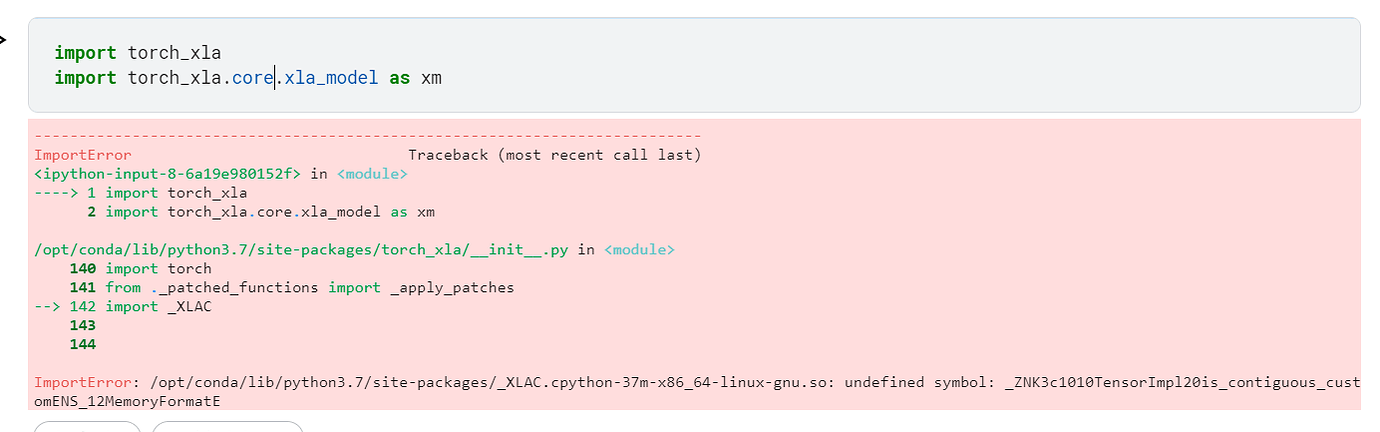Image resolution: width=1380 pixels, height=432 pixels.
Task: Click the '-->' arrow at line 142
Action: click(47, 306)
